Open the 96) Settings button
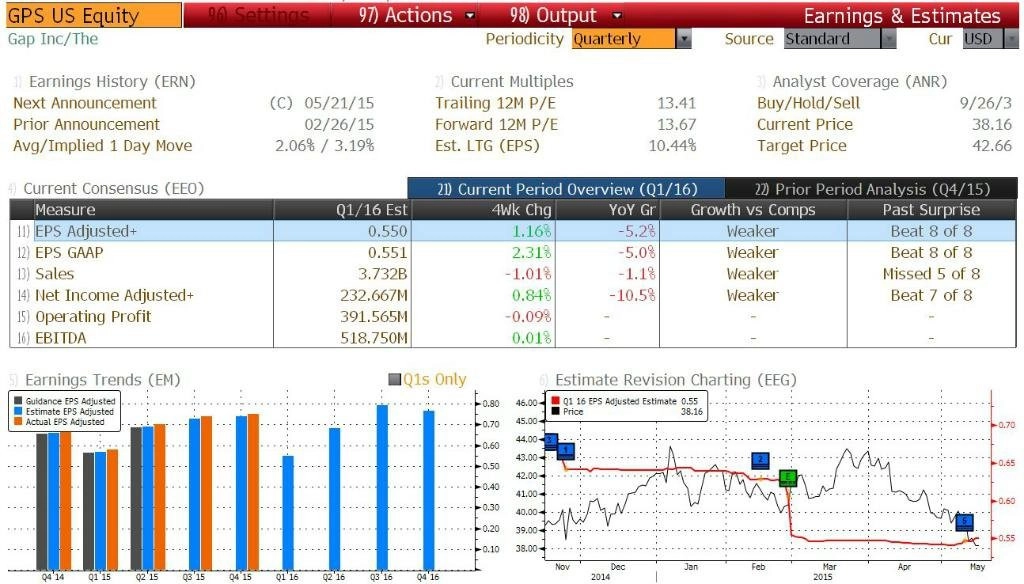 (x=258, y=15)
